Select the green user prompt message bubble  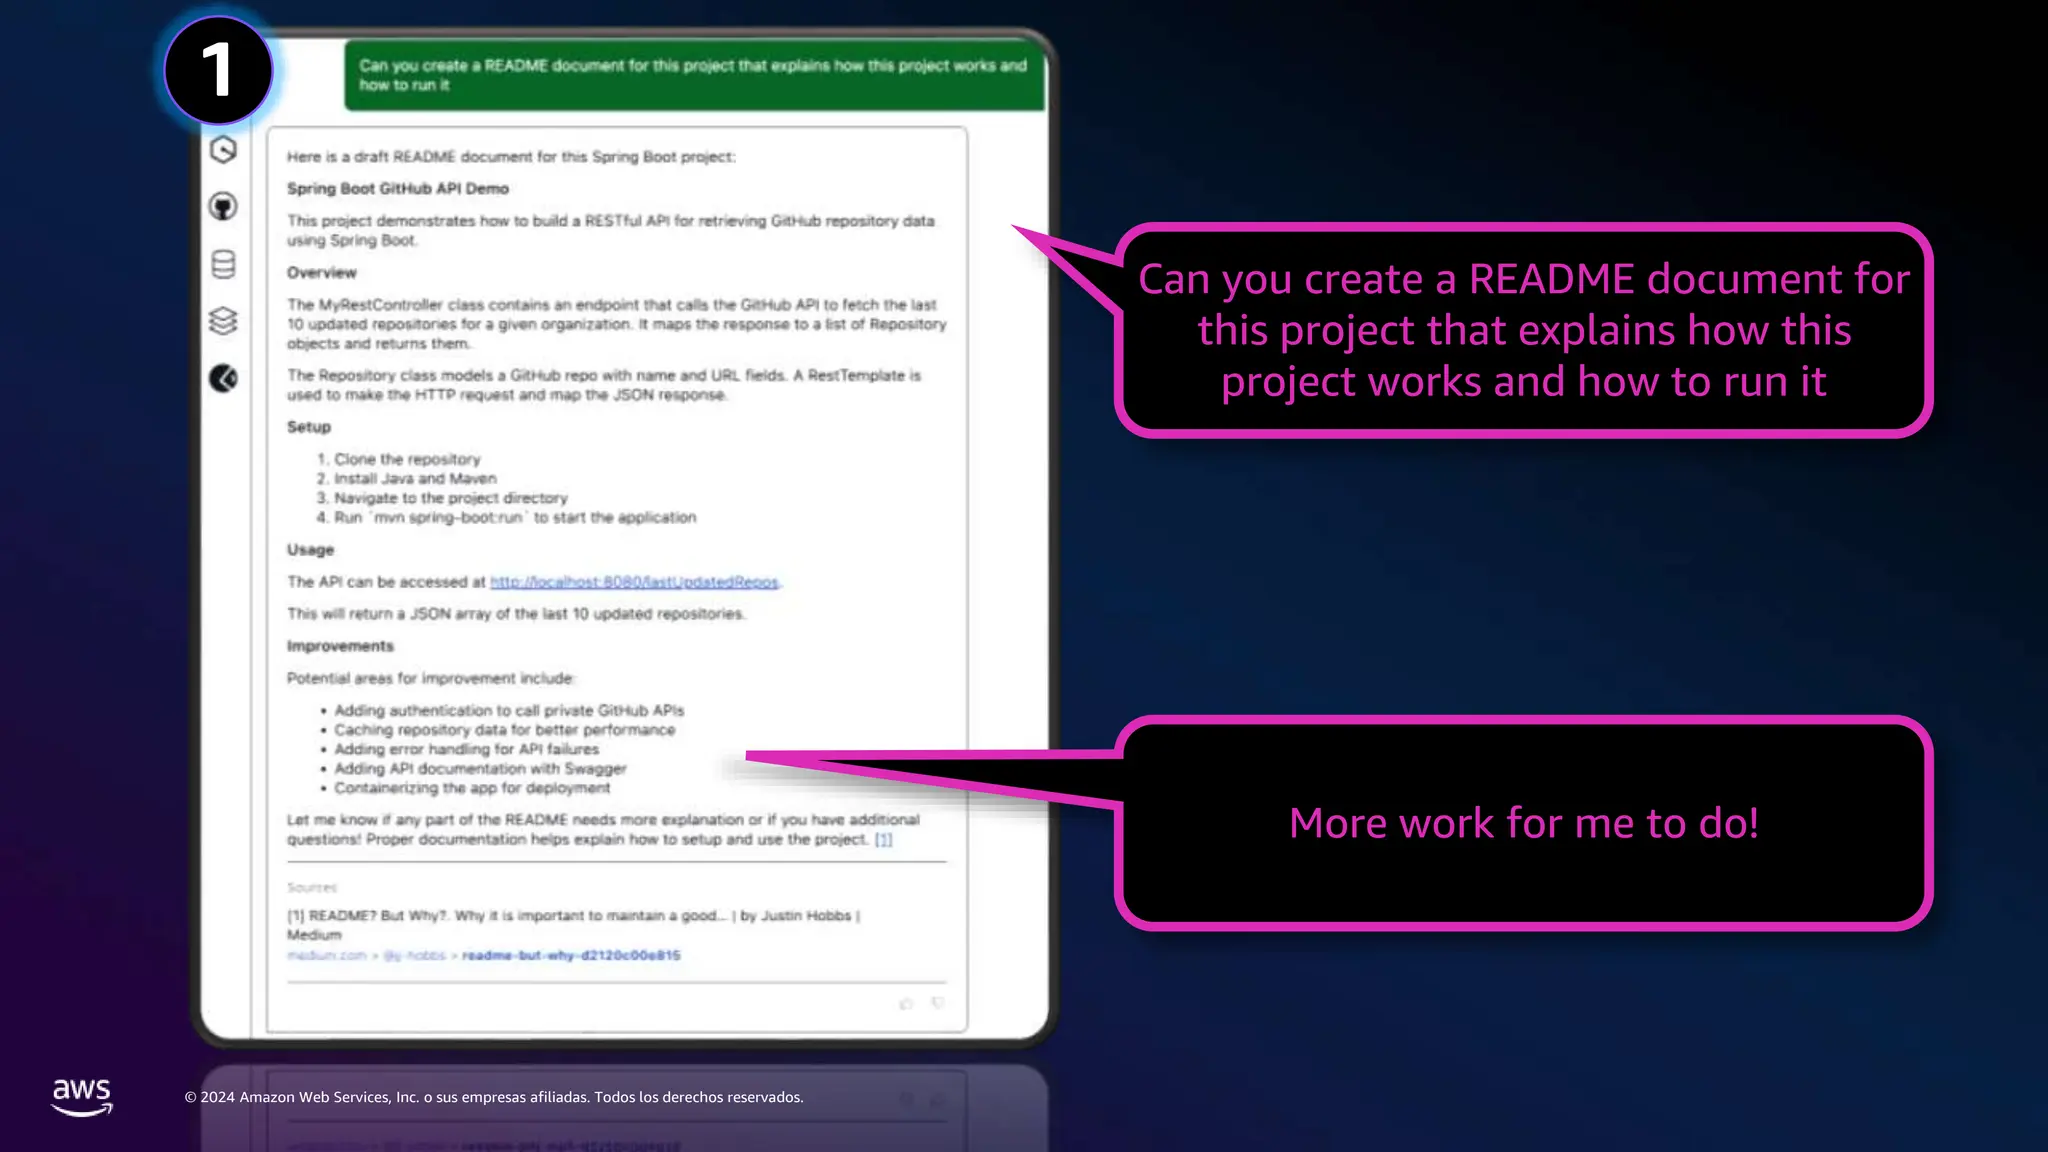tap(694, 75)
